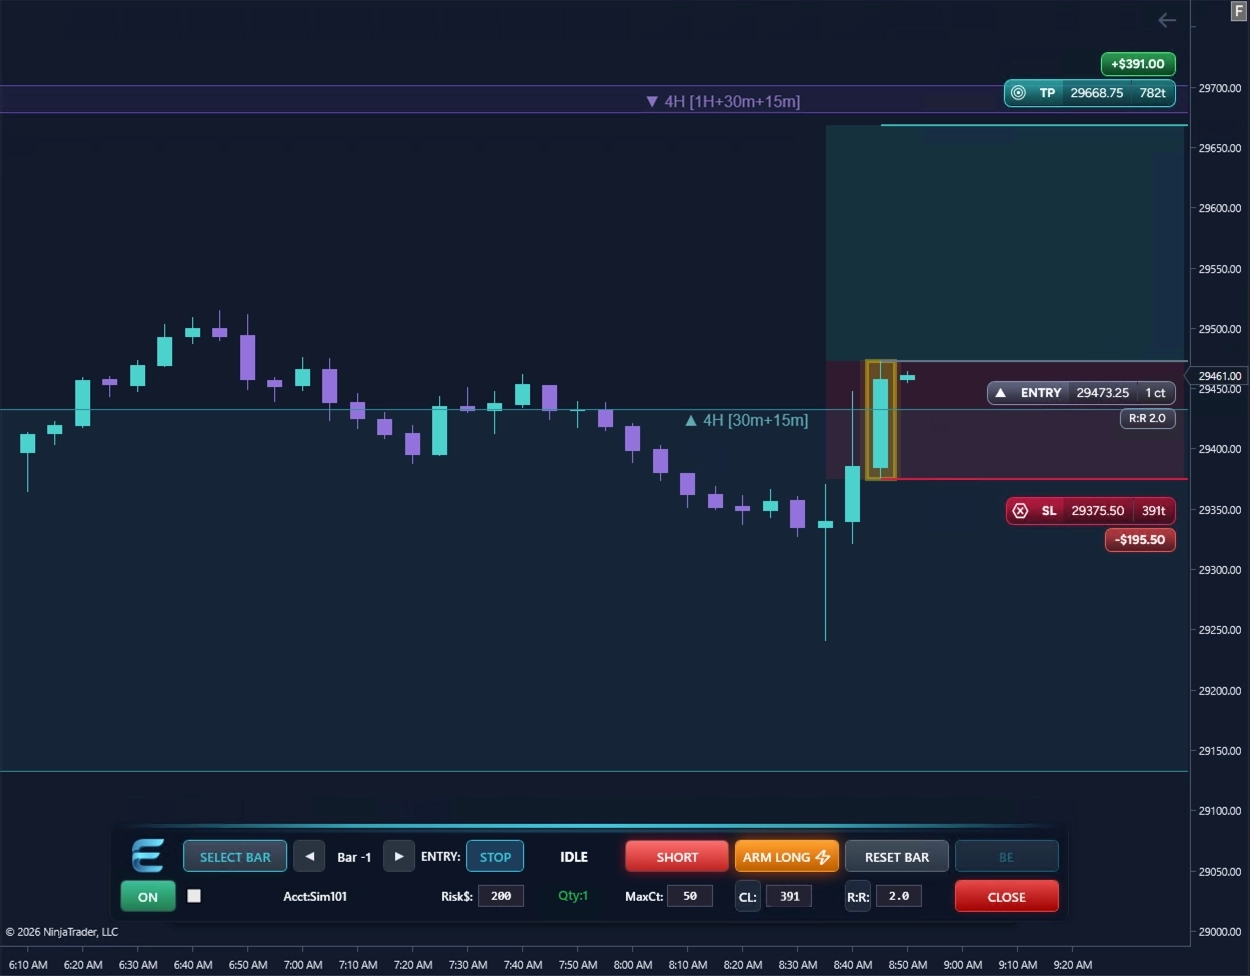Image resolution: width=1250 pixels, height=976 pixels.
Task: Click the 1 ct contract count on ENTRY
Action: click(1155, 393)
